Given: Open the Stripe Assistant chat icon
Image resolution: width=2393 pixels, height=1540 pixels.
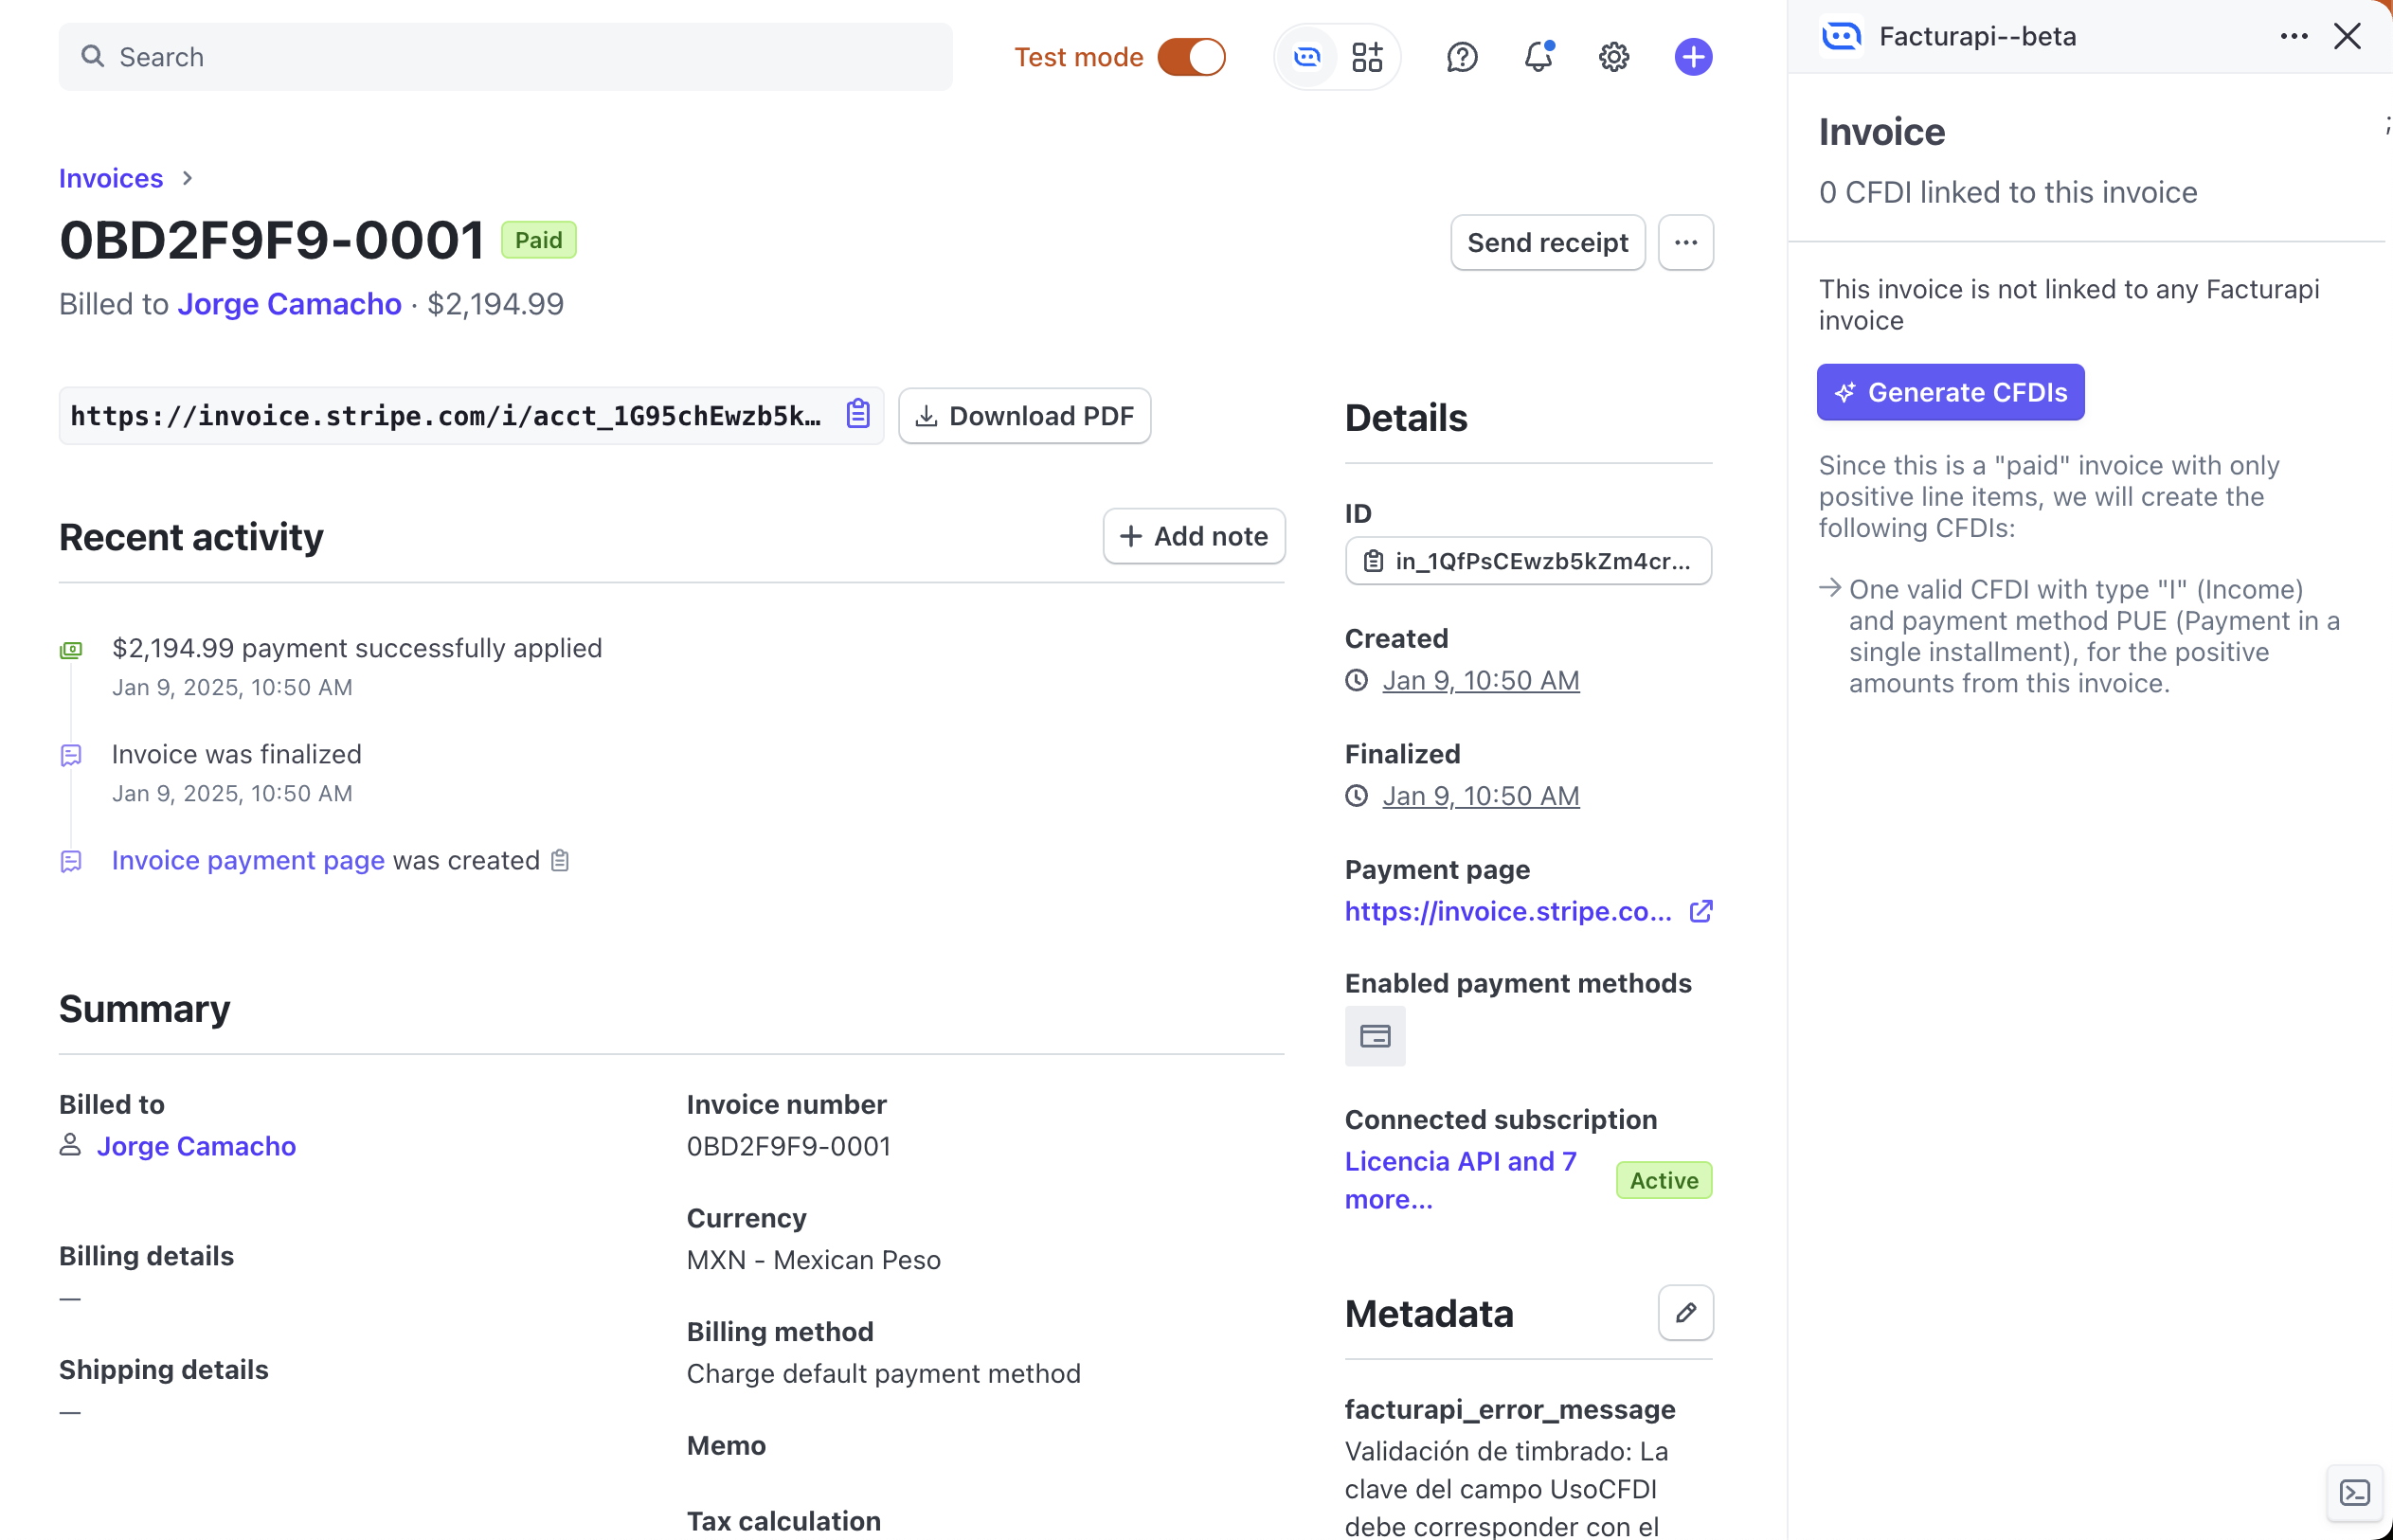Looking at the screenshot, I should [x=1307, y=57].
